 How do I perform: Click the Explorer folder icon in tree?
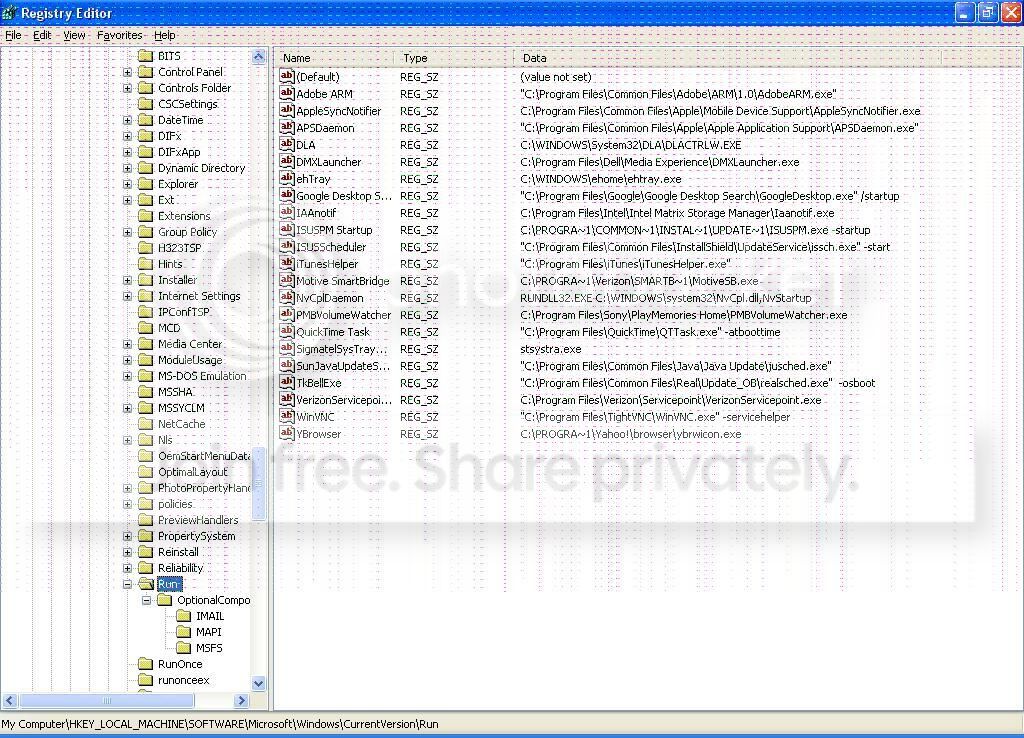coord(145,184)
